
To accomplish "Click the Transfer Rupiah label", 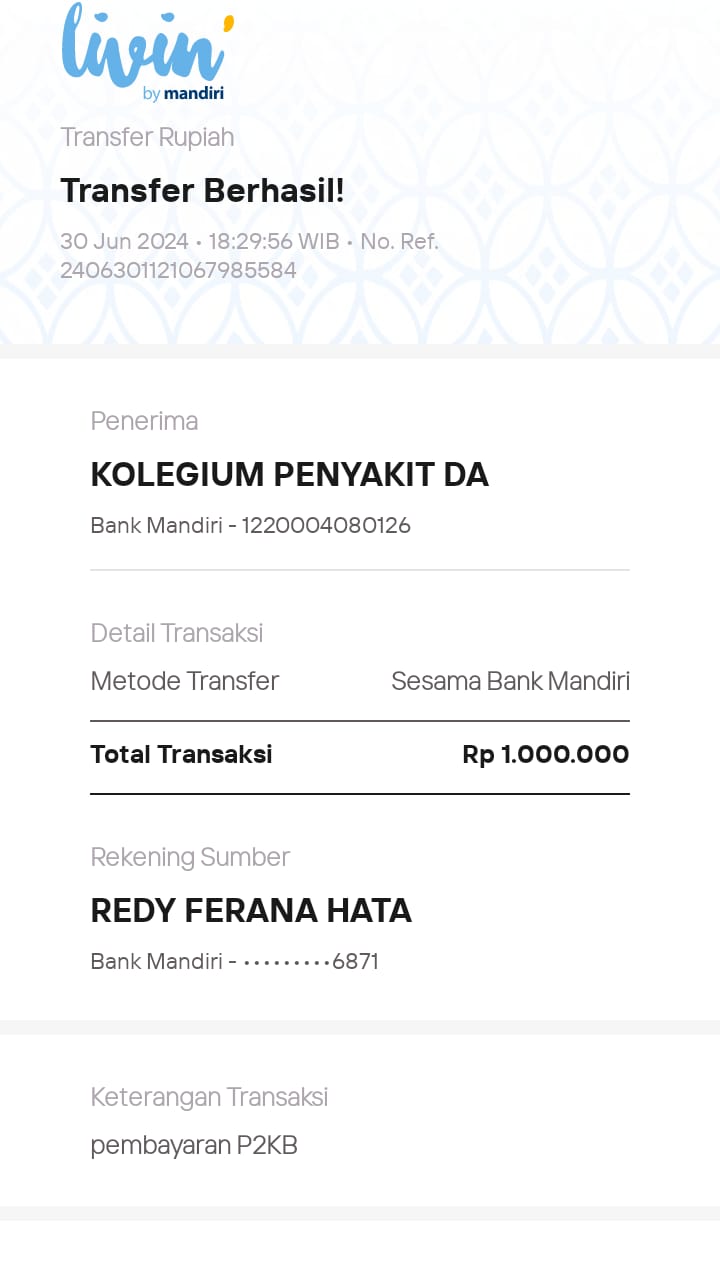I will (147, 137).
